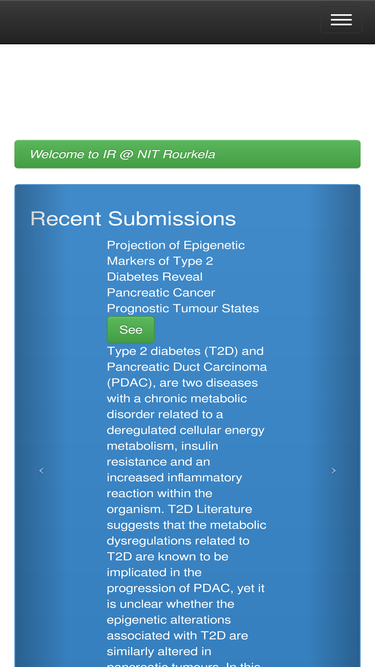
Task: Go to the previous carousel slide
Action: pyautogui.click(x=41, y=470)
